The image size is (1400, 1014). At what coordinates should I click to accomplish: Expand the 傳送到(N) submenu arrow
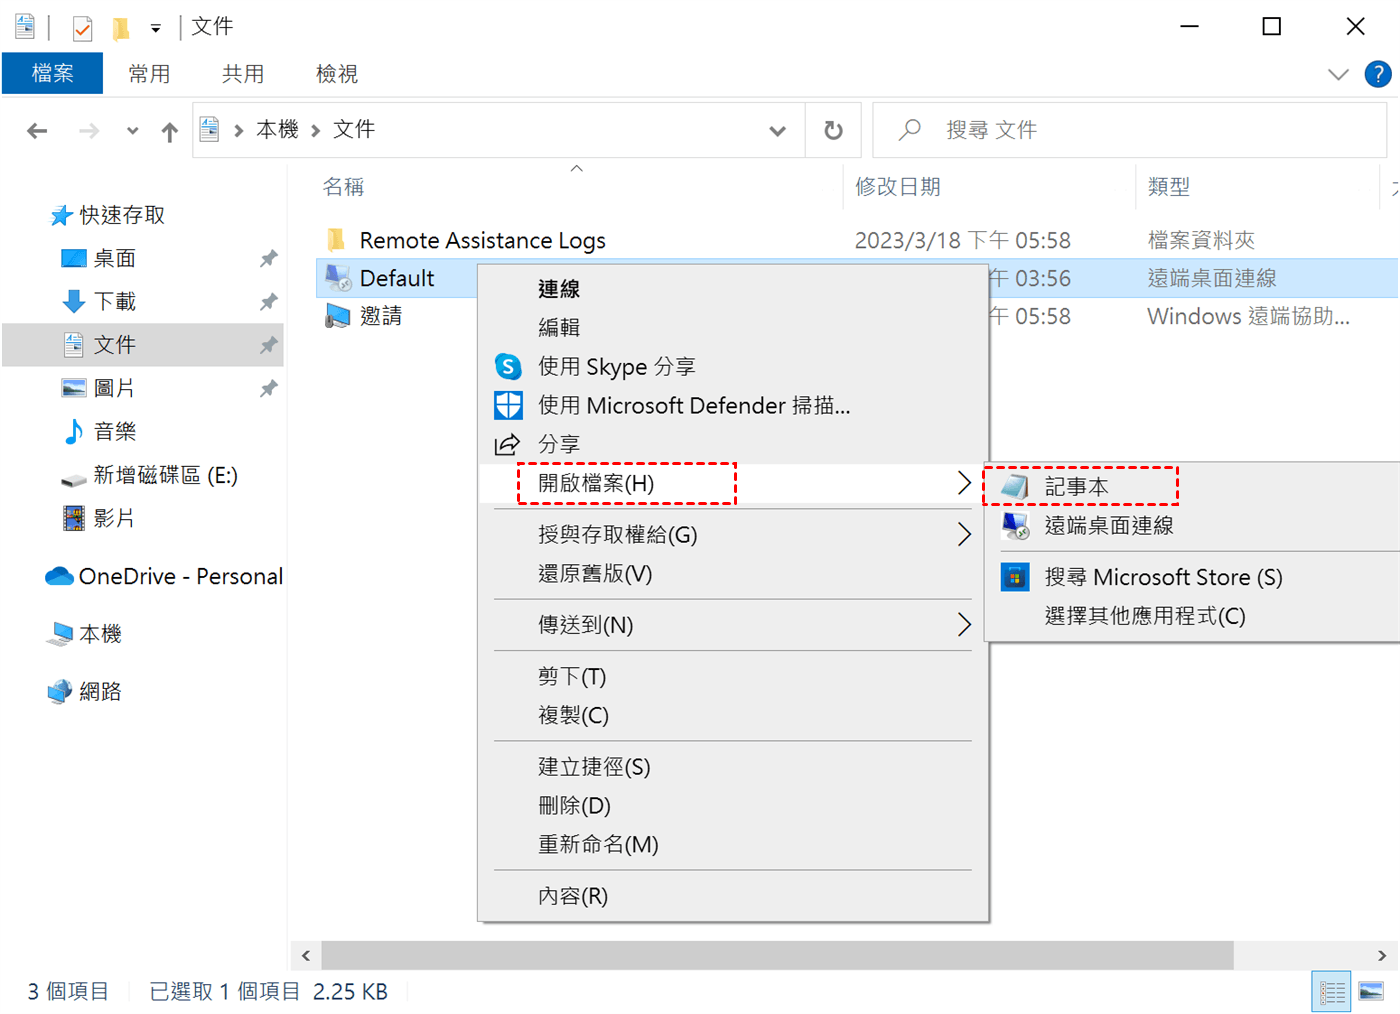[964, 625]
